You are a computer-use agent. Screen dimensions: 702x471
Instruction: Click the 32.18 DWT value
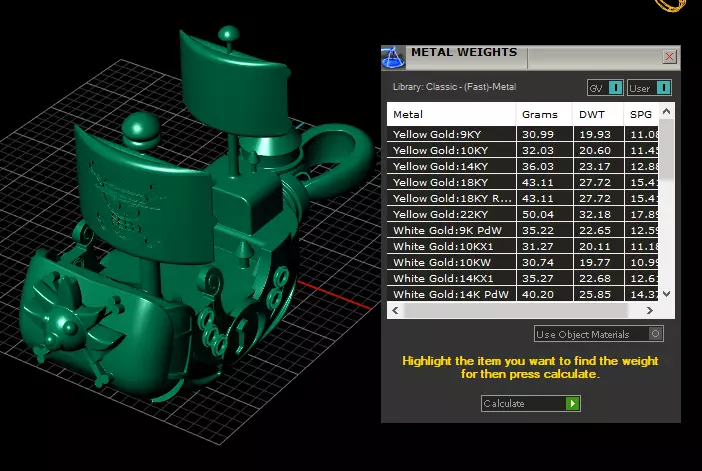[595, 214]
